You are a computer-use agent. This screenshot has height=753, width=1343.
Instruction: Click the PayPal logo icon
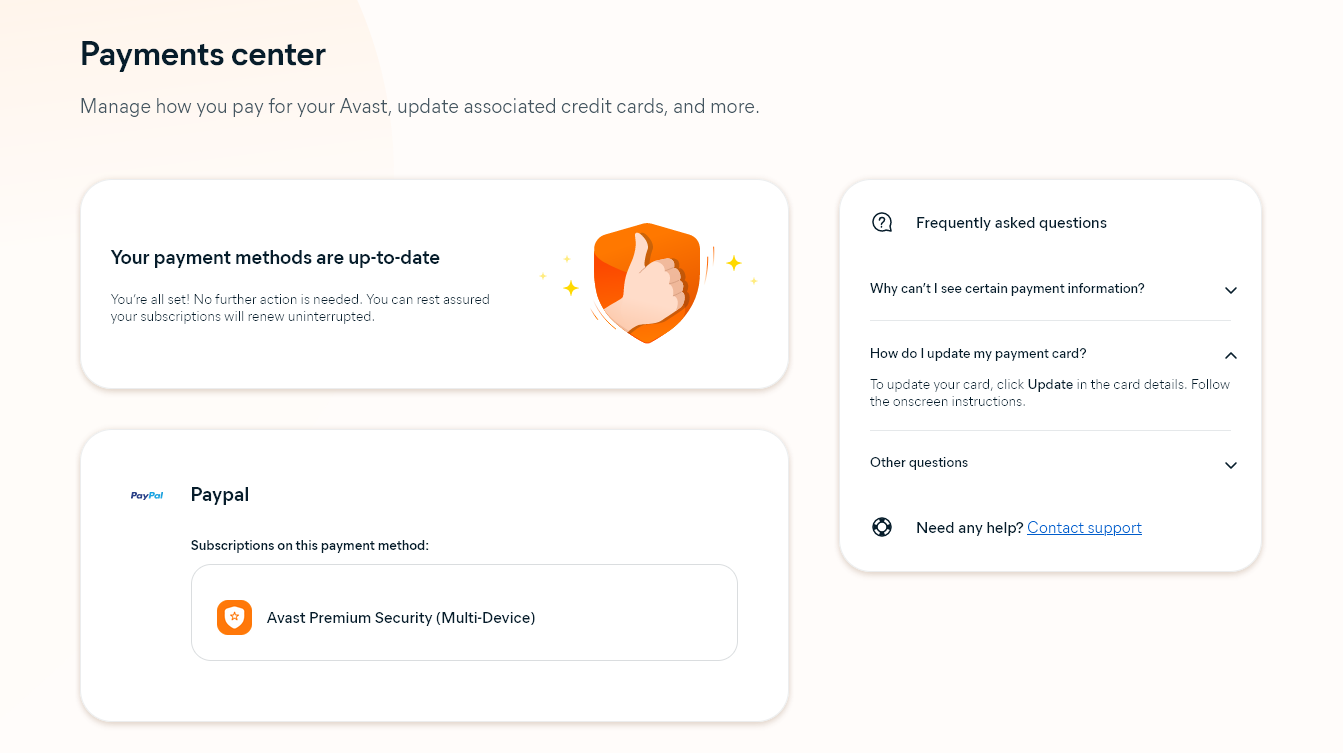point(147,495)
